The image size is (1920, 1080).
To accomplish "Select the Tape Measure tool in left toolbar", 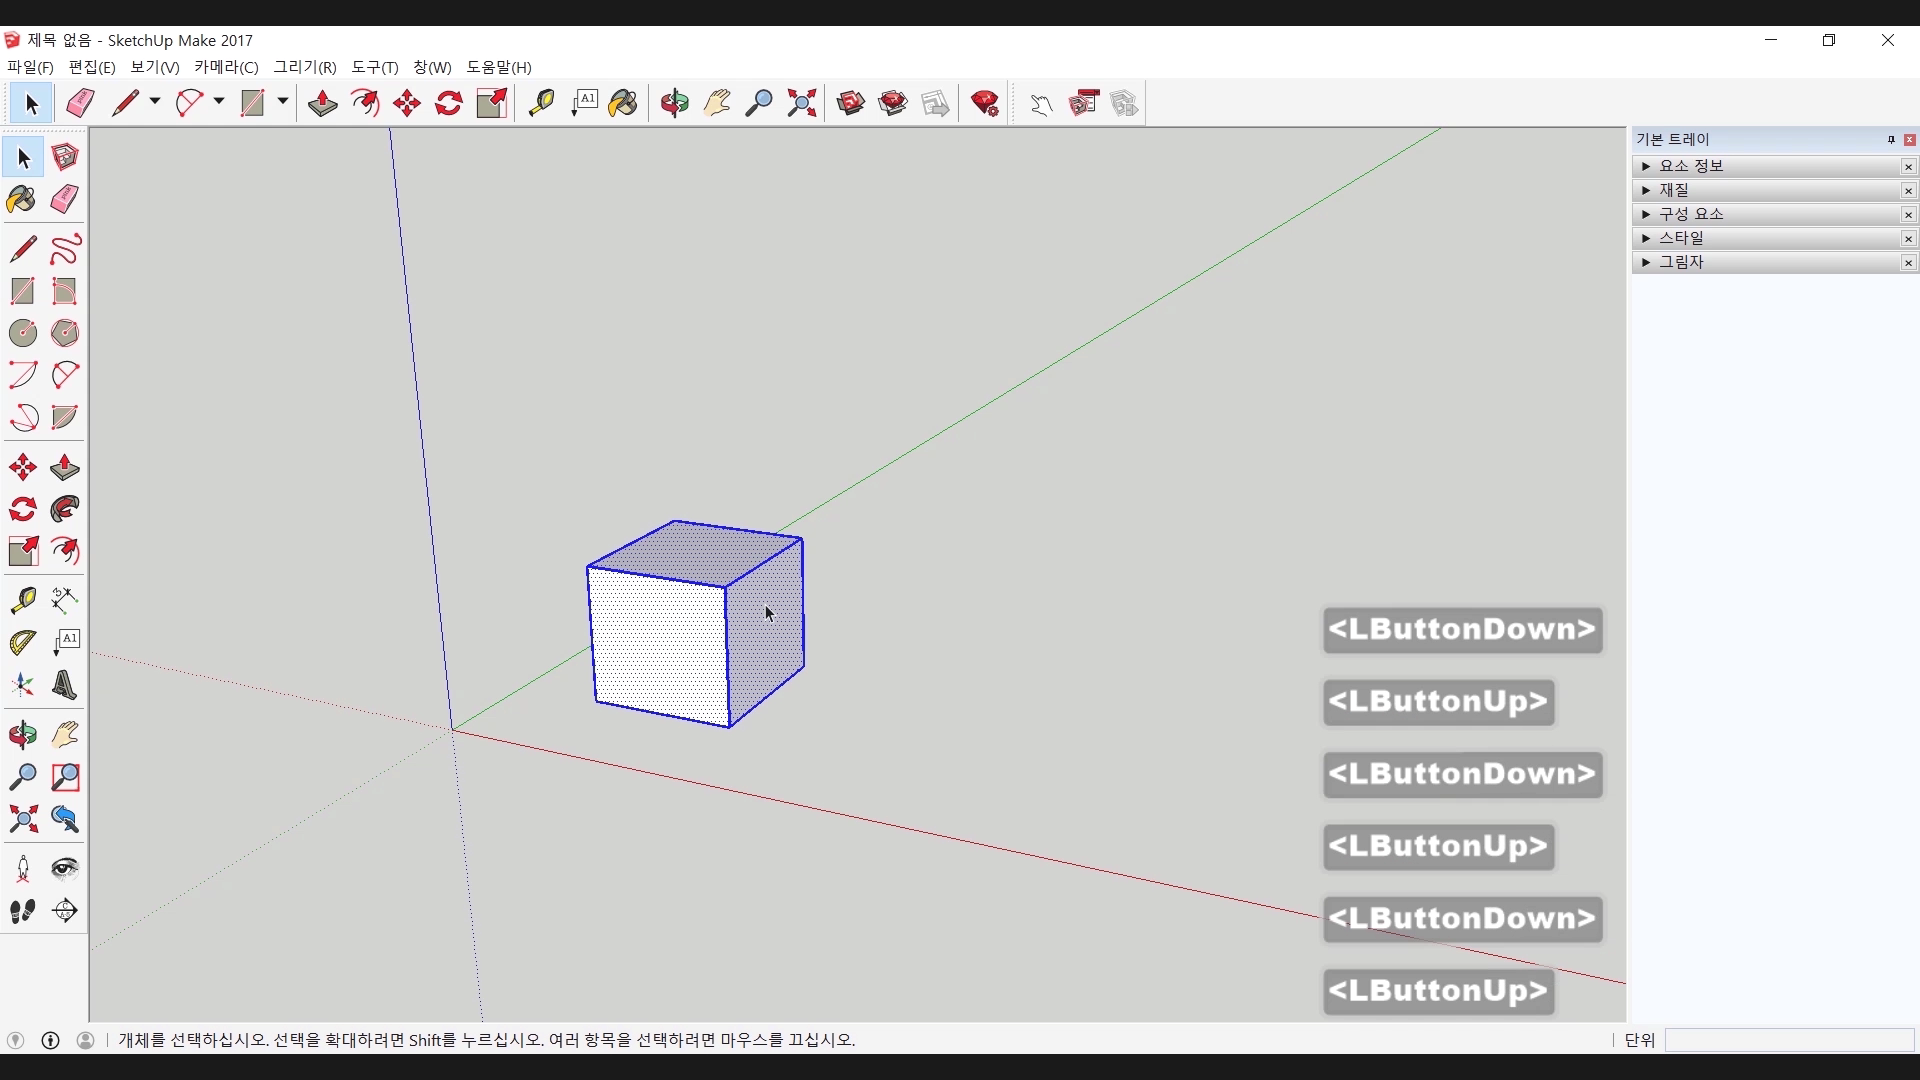I will (23, 600).
